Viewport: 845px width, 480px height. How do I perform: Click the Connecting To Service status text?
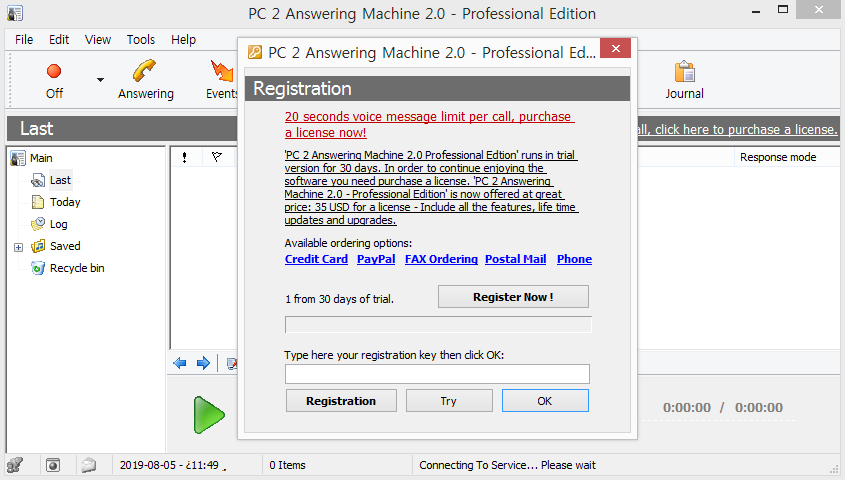[507, 465]
